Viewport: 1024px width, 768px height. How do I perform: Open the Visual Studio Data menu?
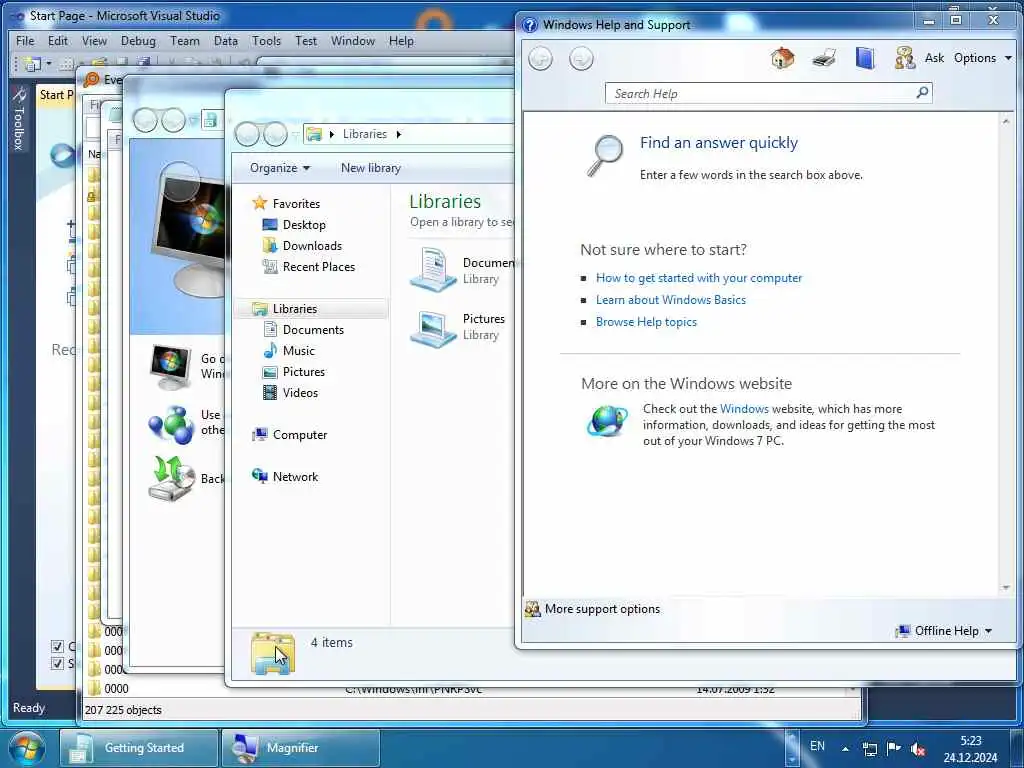(x=226, y=40)
